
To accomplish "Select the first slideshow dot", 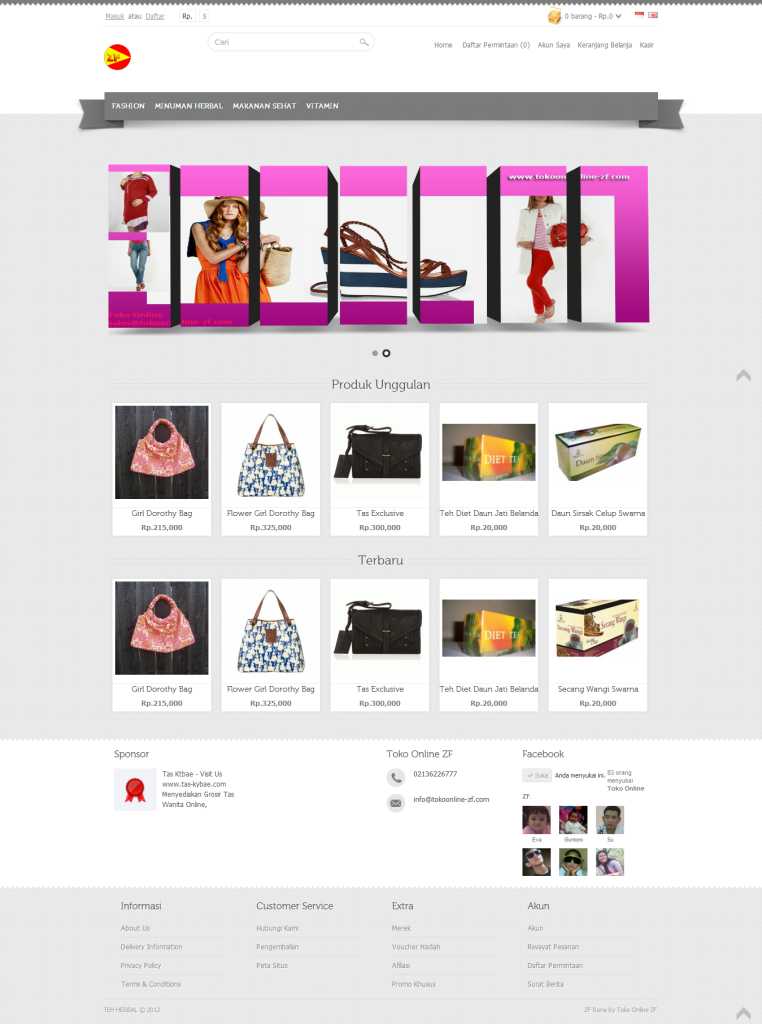I will pyautogui.click(x=375, y=353).
